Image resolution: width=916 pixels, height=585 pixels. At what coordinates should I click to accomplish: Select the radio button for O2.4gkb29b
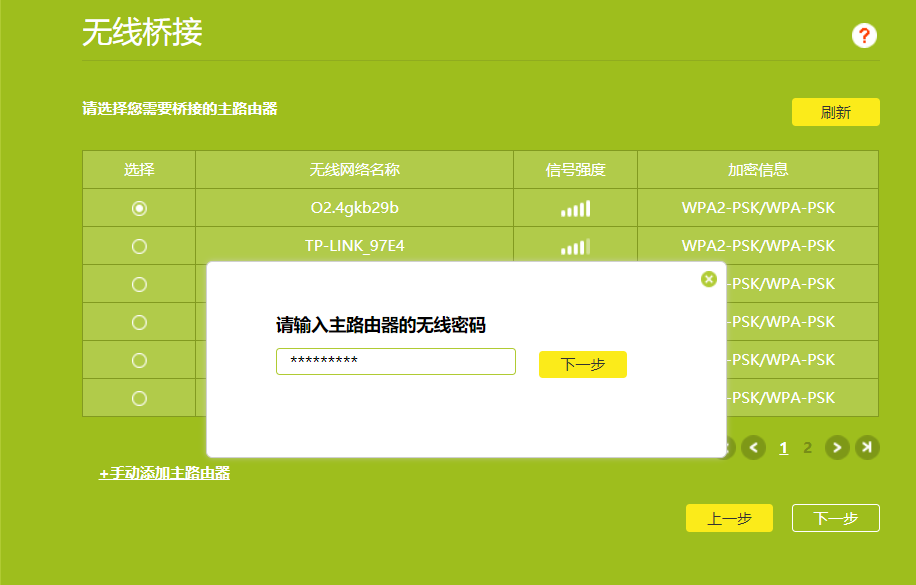[x=139, y=207]
